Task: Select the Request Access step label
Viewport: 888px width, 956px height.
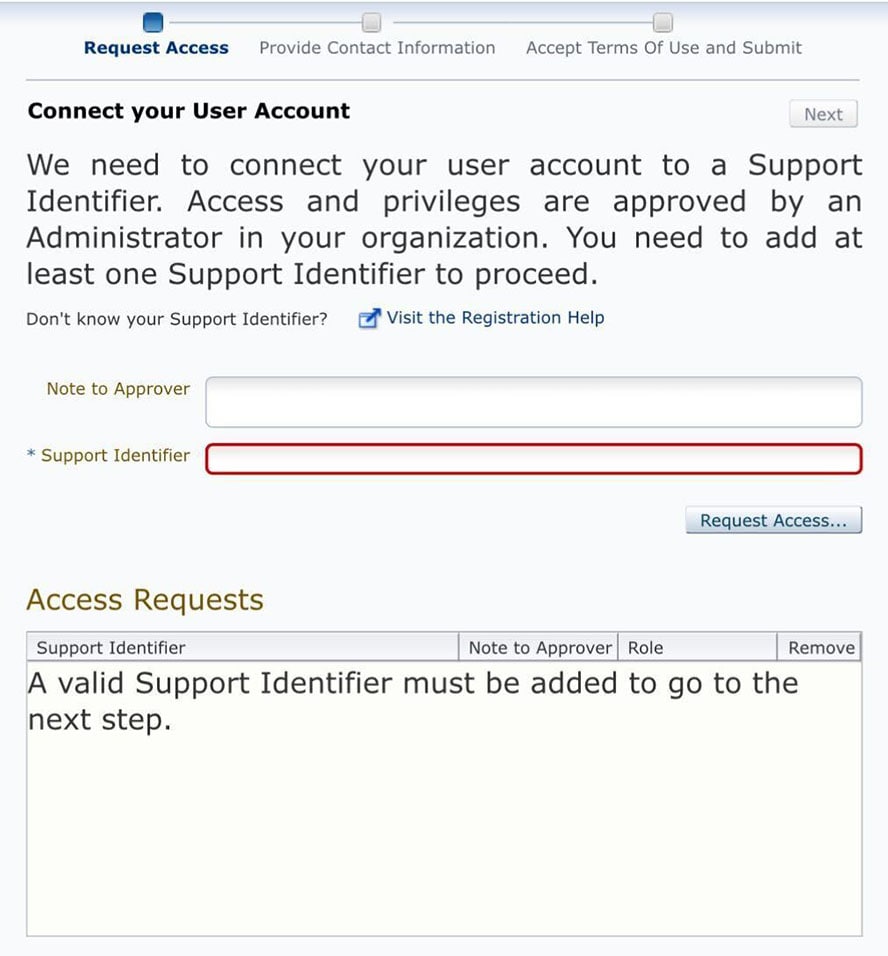Action: tap(156, 48)
